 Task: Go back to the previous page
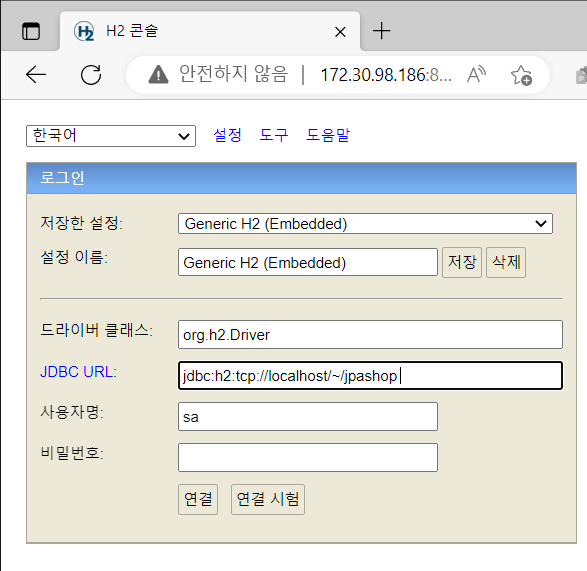coord(36,75)
